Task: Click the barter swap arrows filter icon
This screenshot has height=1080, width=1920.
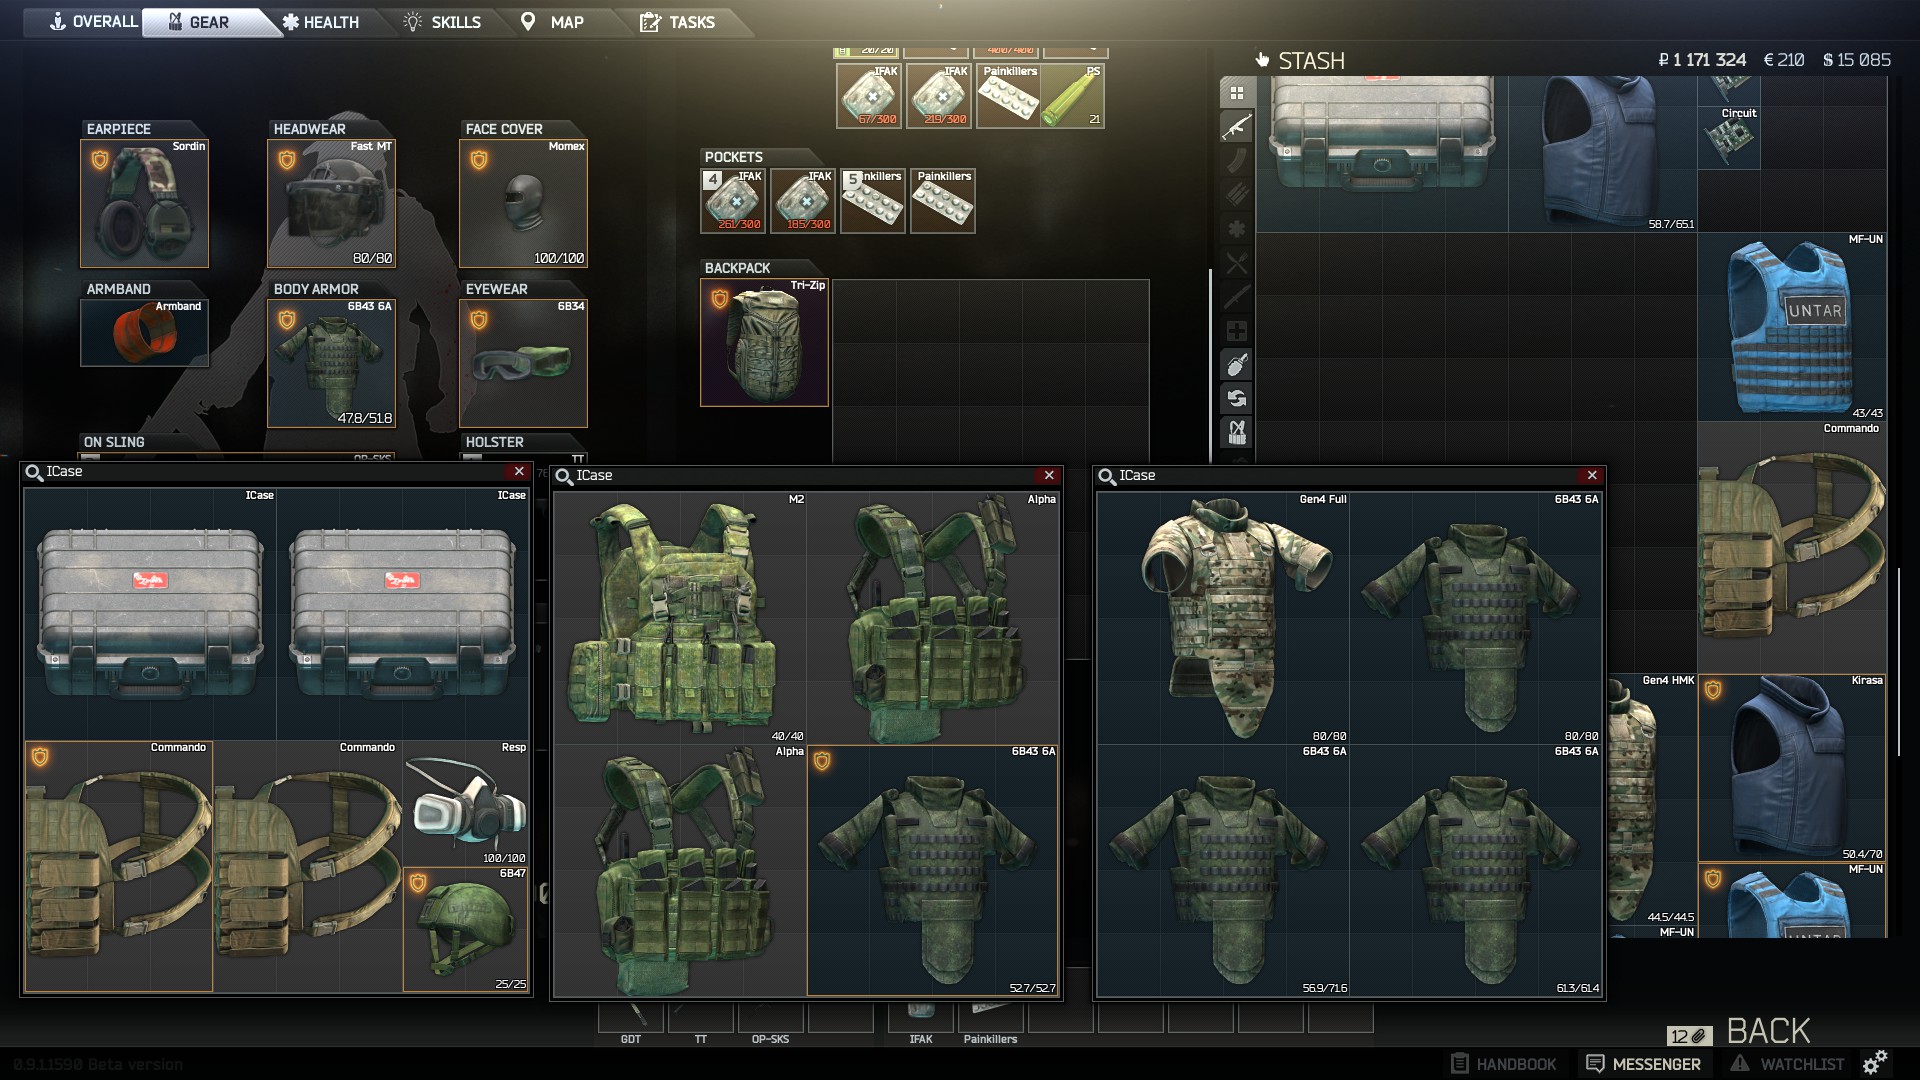Action: coord(1237,398)
